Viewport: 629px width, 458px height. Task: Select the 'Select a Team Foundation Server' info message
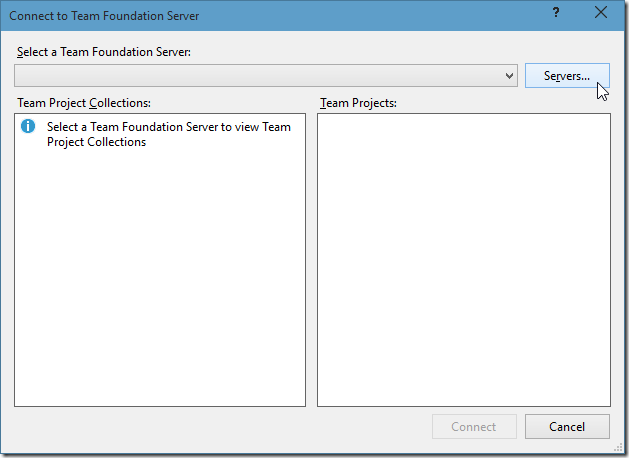point(168,134)
